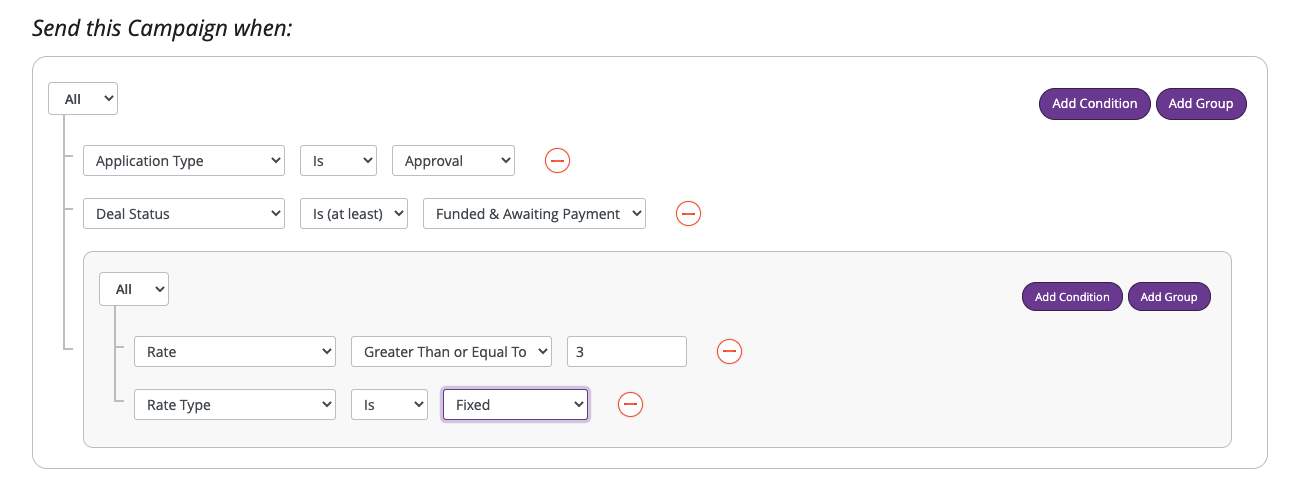
Task: Click the top-level Add Condition button
Action: (1094, 104)
